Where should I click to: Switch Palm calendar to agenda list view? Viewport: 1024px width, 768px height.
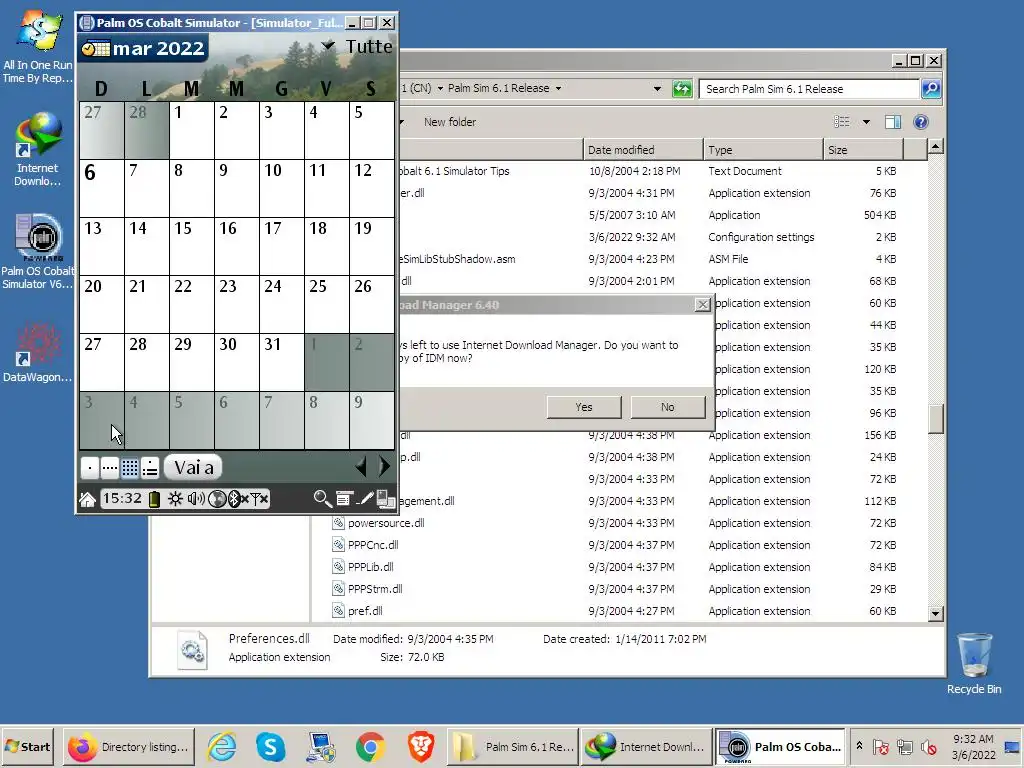[x=150, y=468]
